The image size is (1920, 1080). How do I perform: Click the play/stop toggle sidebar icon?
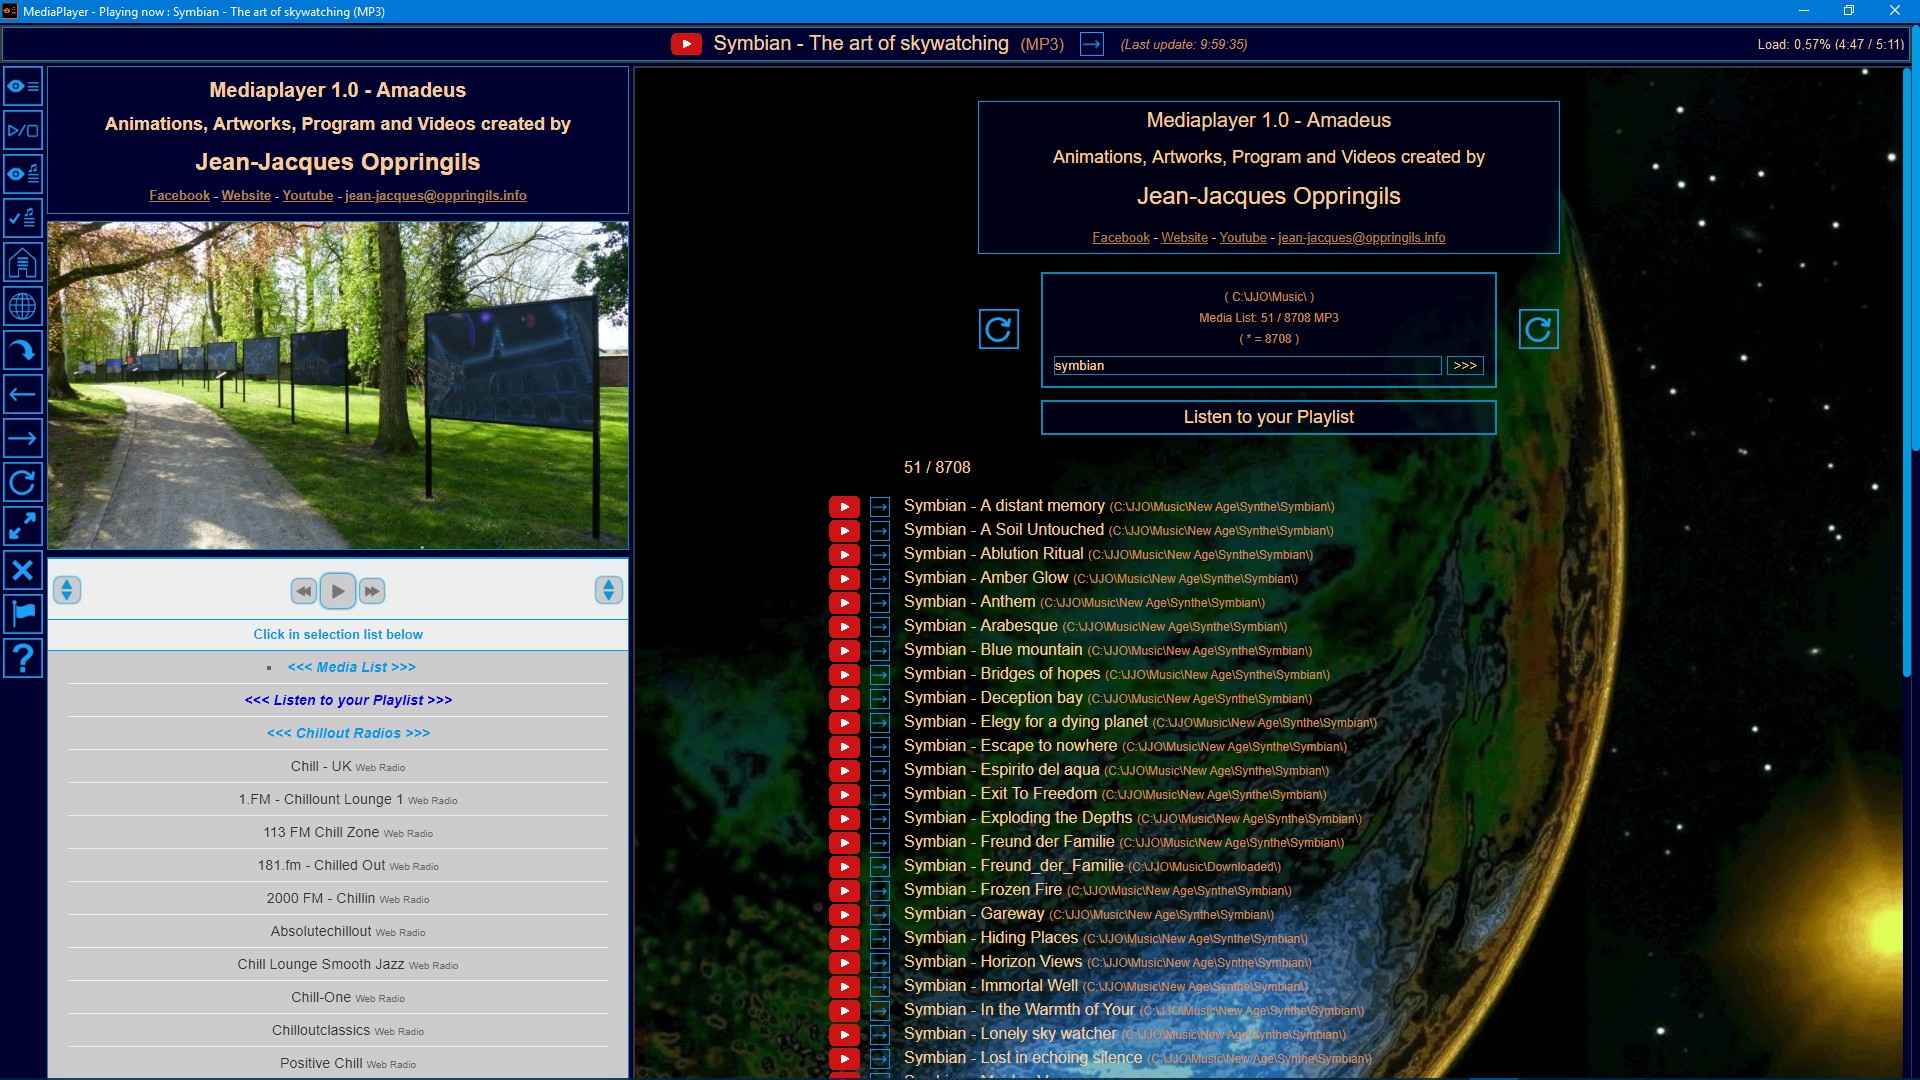coord(22,131)
